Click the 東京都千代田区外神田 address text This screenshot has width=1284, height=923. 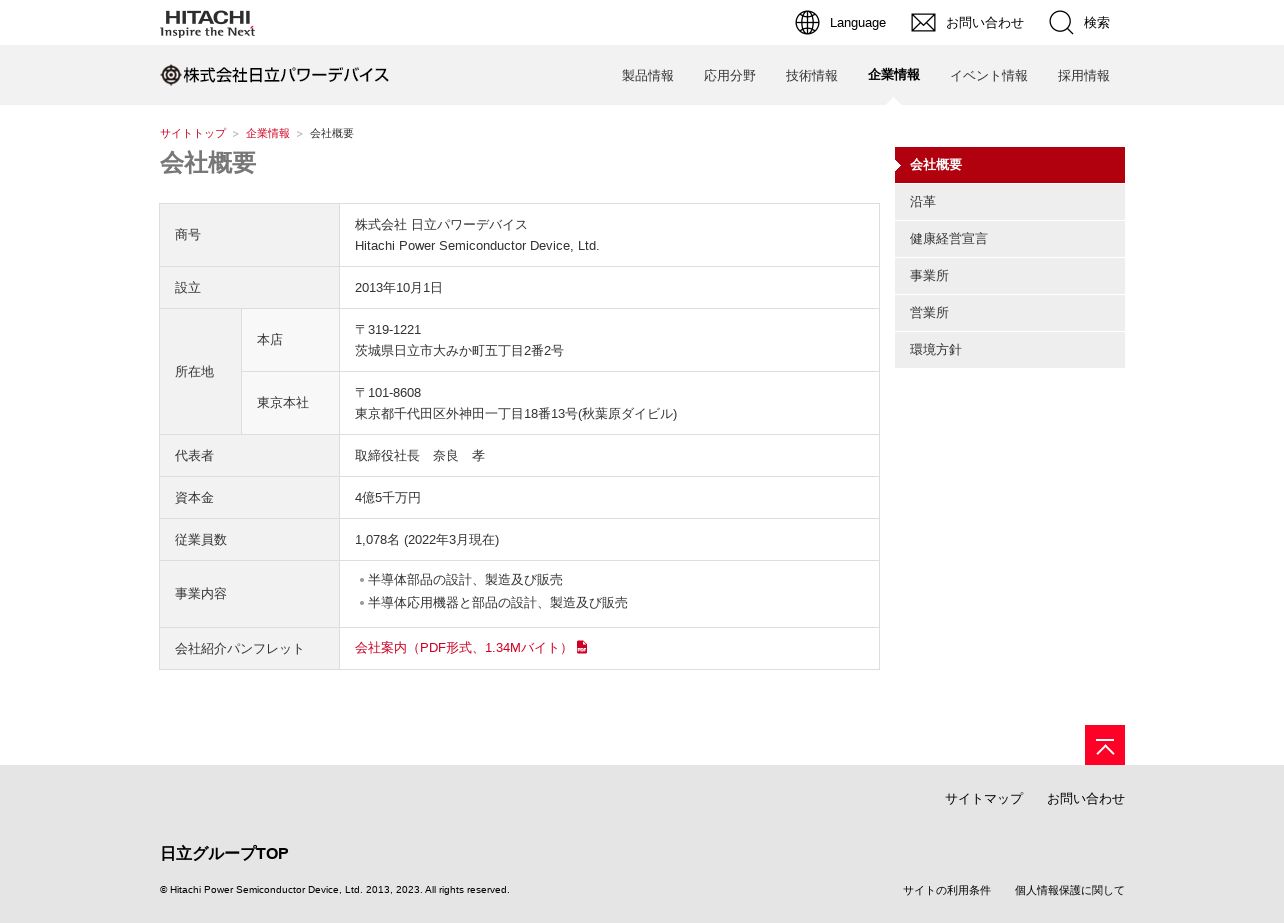(516, 414)
